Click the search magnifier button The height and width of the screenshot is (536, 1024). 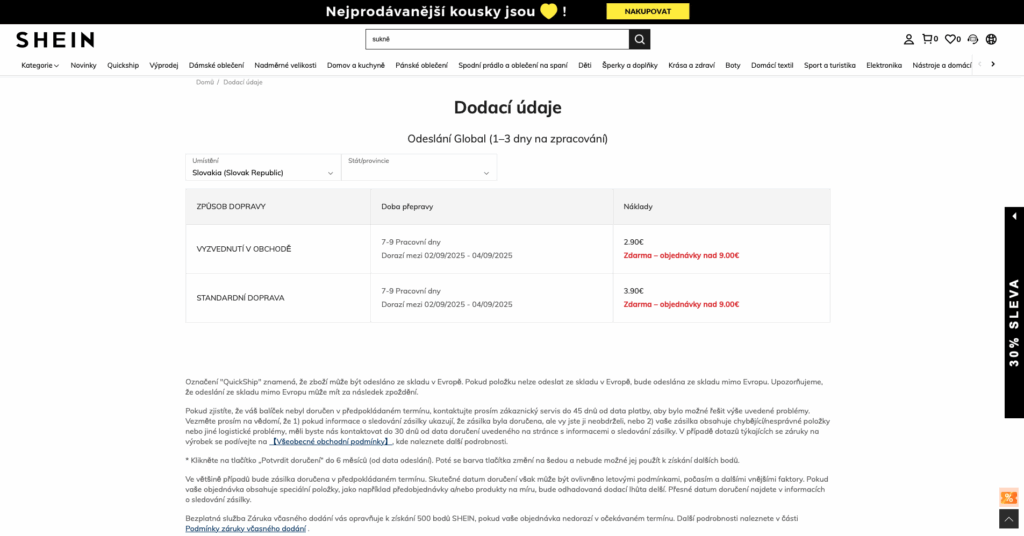[639, 39]
